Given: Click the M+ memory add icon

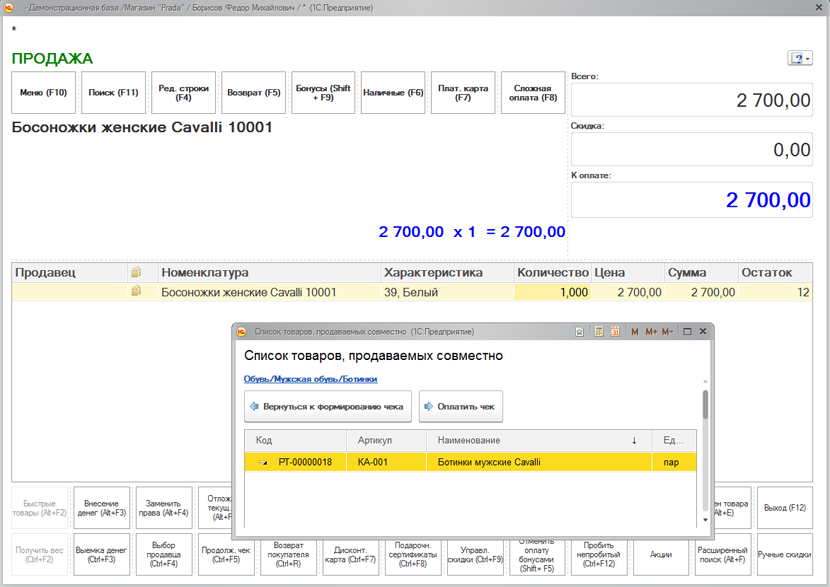Looking at the screenshot, I should coord(651,331).
